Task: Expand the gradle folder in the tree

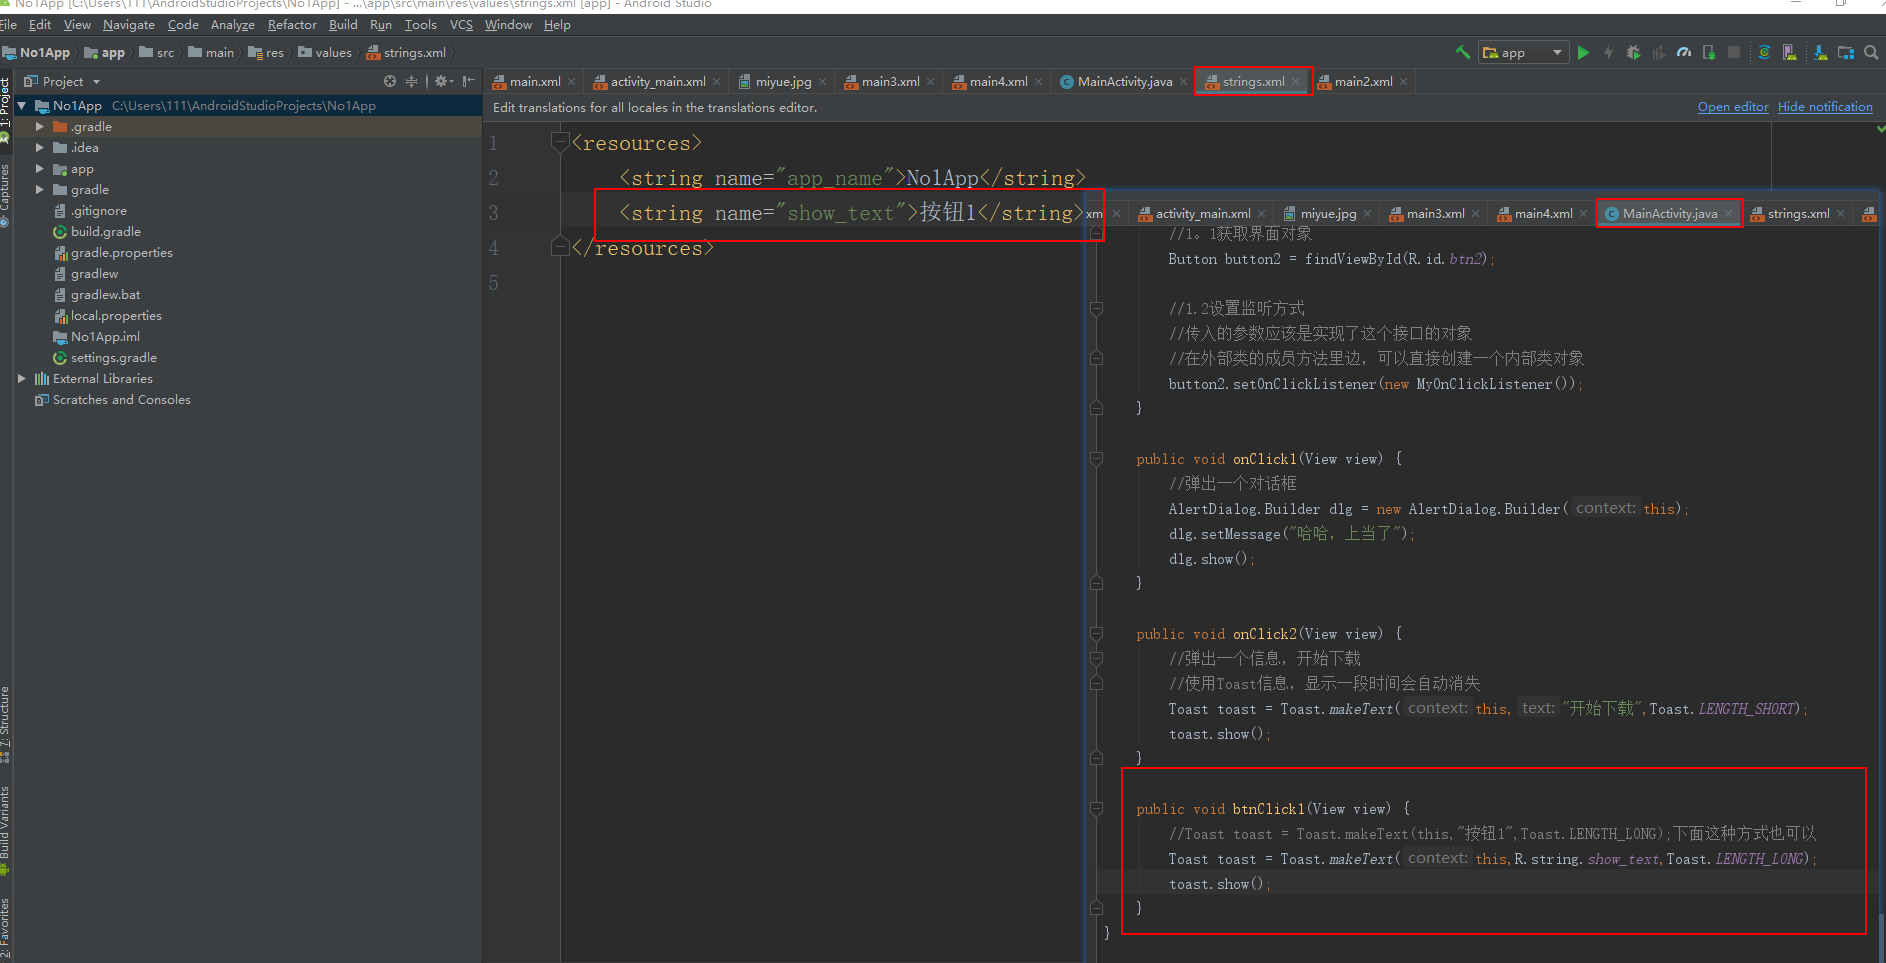Action: pyautogui.click(x=40, y=190)
